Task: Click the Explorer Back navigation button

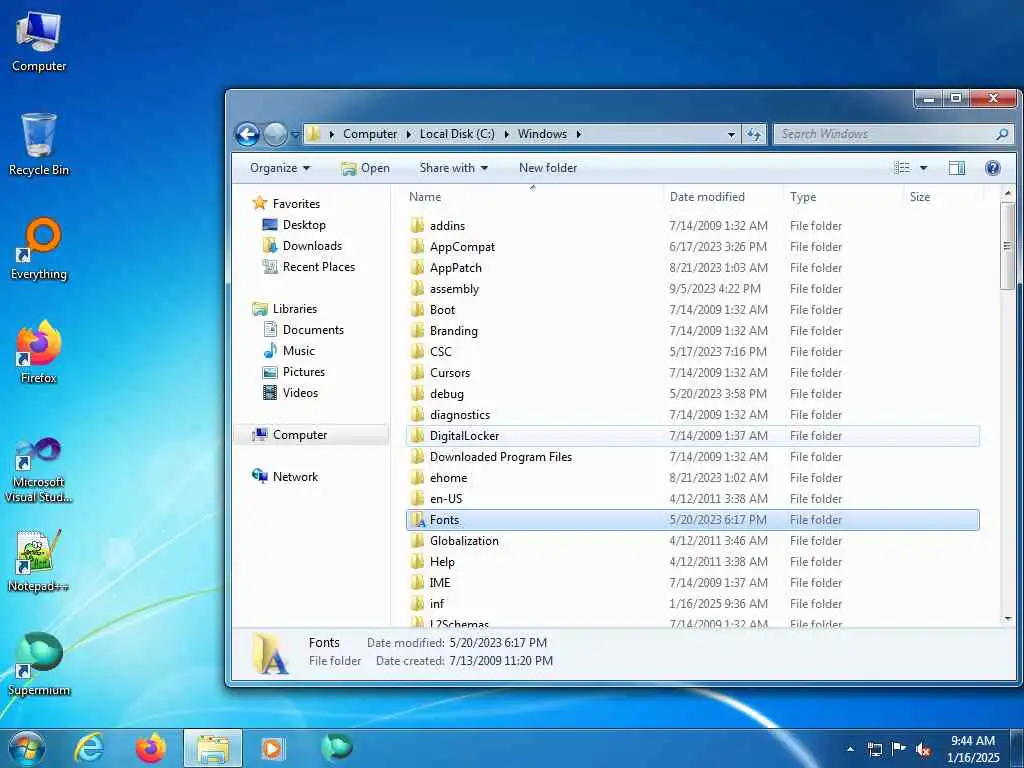Action: [x=248, y=135]
